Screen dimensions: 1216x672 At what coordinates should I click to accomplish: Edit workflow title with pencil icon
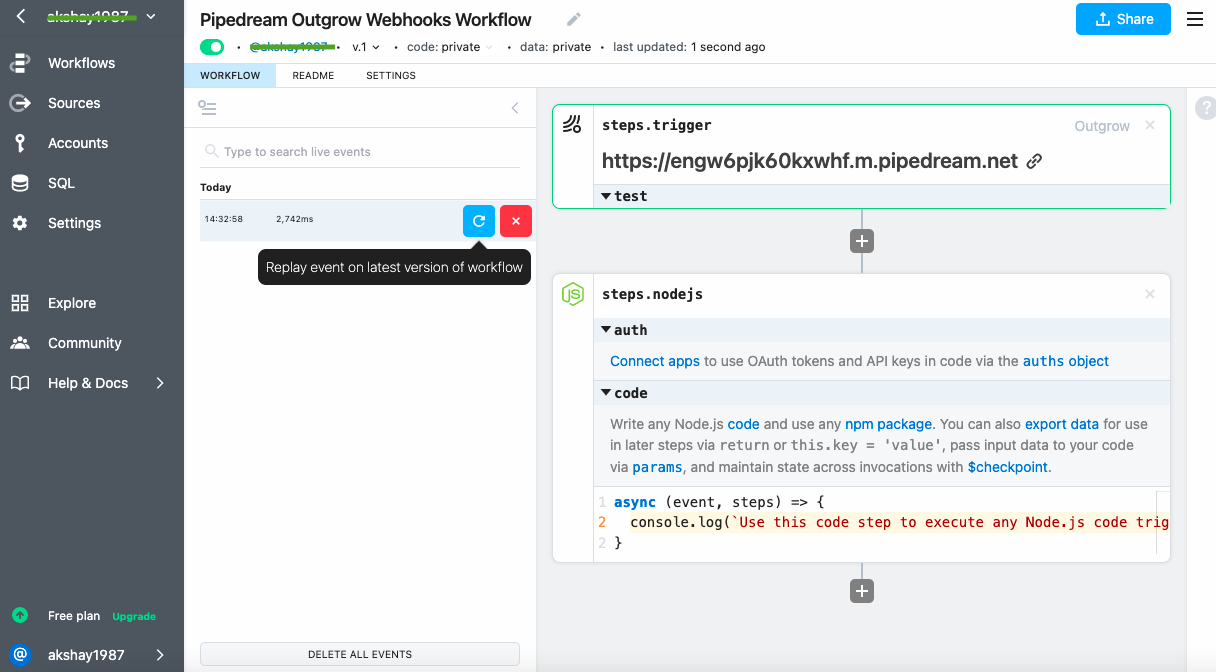(573, 19)
